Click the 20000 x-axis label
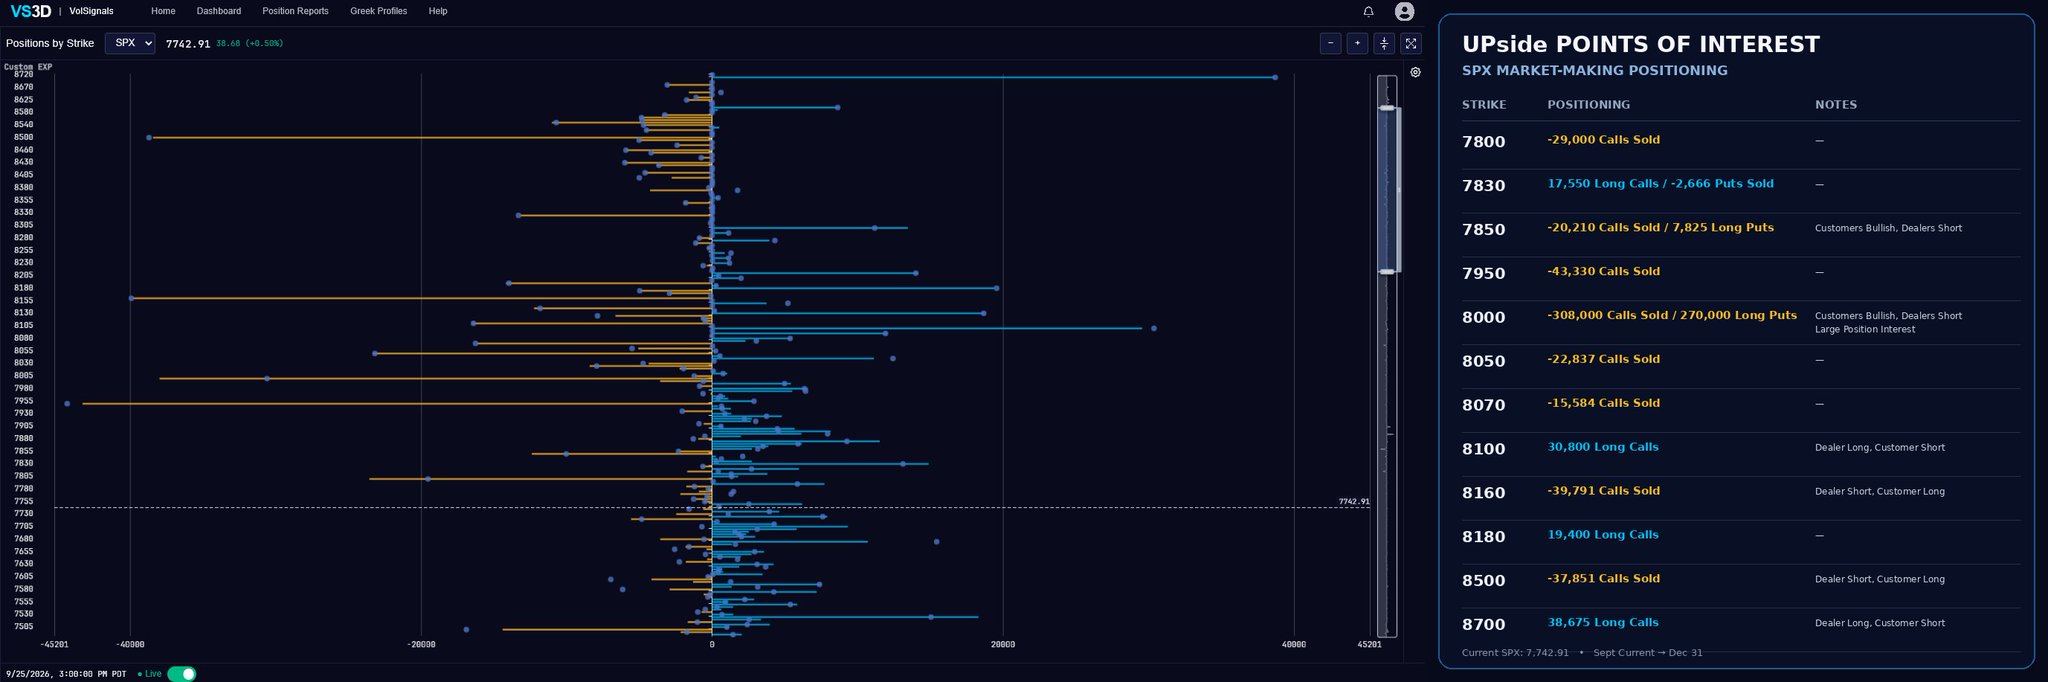2048x682 pixels. 1003,644
